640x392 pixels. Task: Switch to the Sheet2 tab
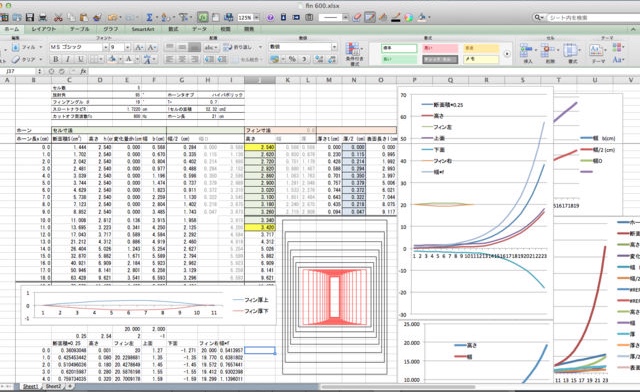53,386
